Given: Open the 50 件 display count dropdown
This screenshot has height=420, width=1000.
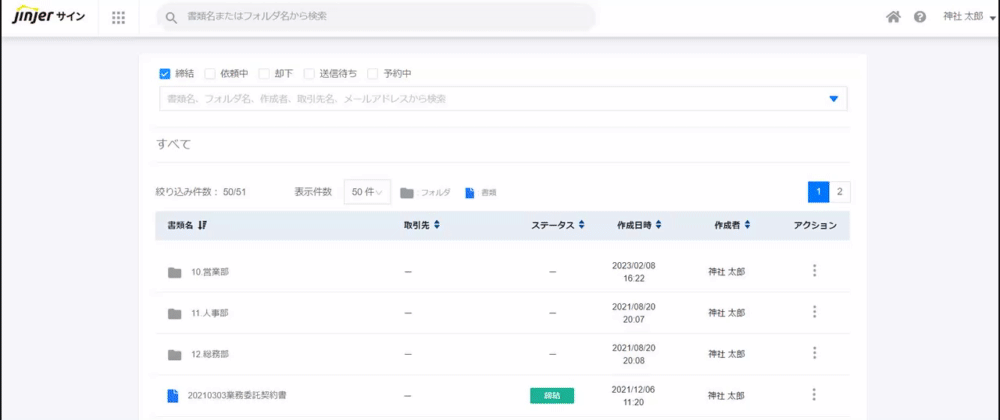Looking at the screenshot, I should 367,192.
